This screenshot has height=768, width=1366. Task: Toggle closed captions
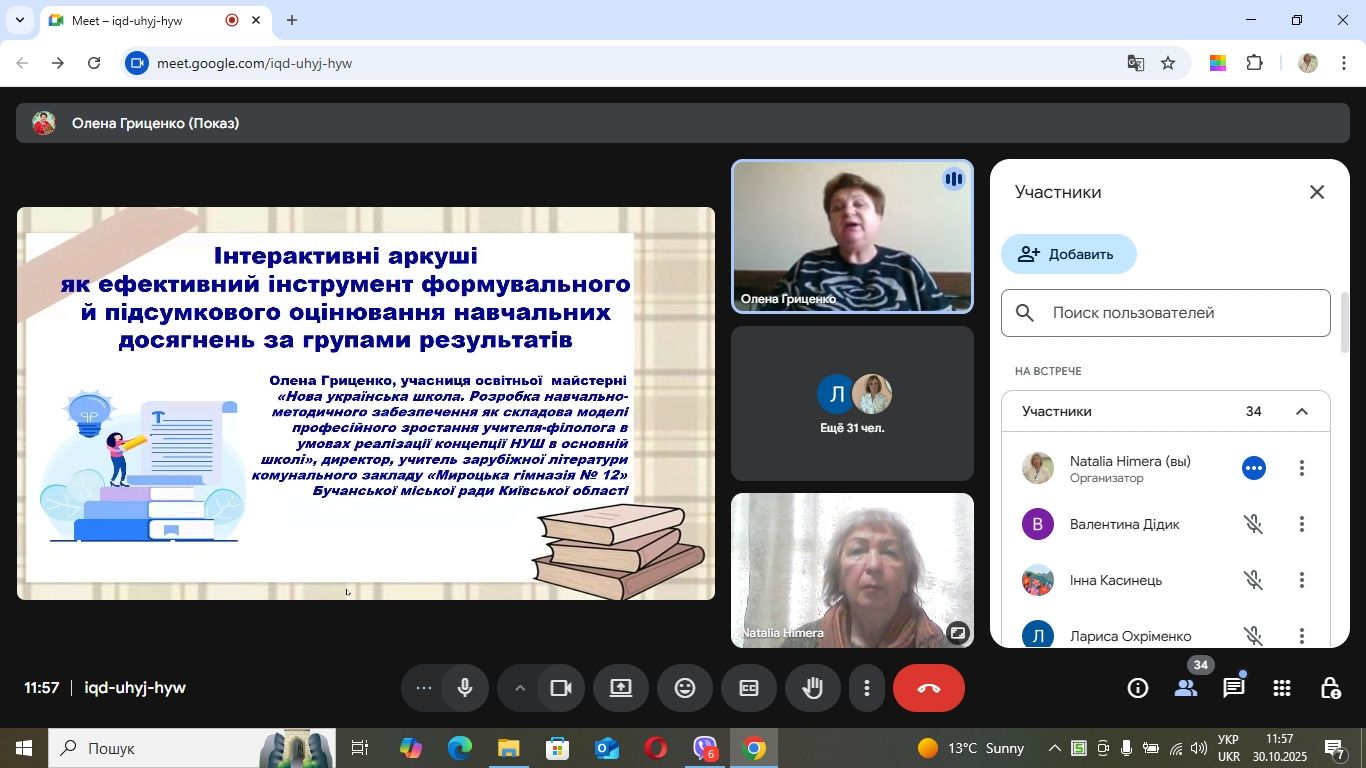[749, 688]
